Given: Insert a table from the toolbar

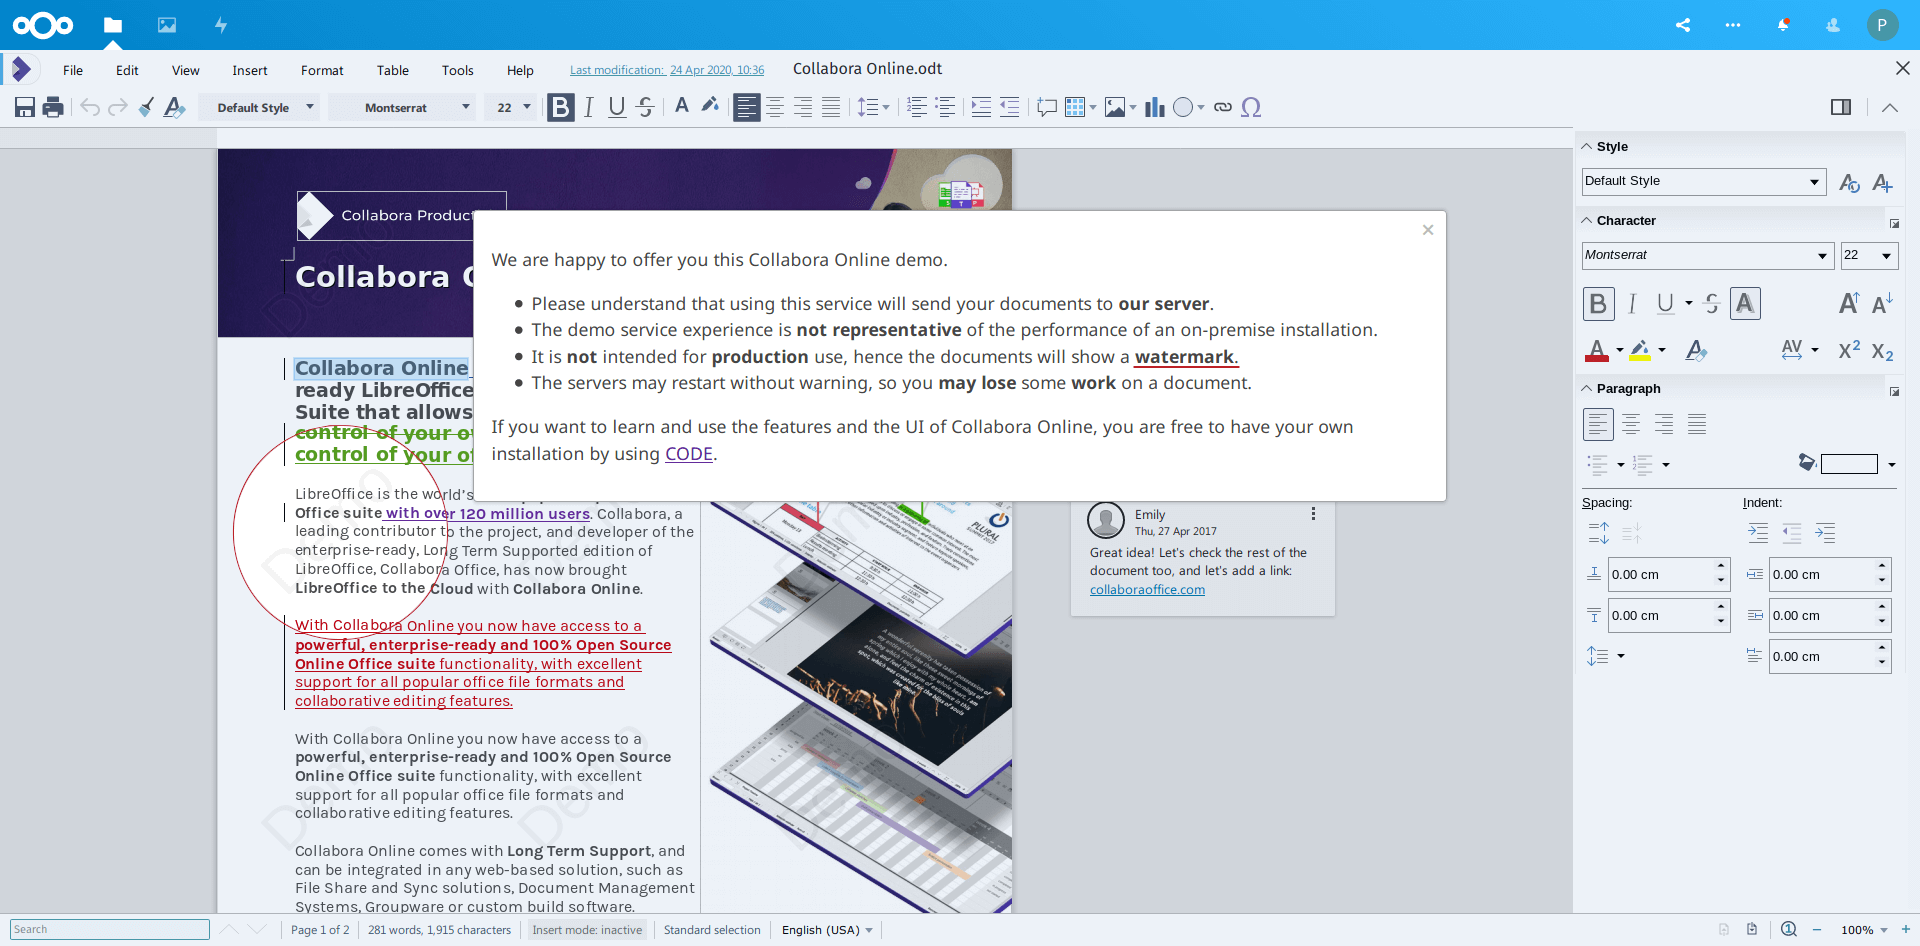Looking at the screenshot, I should click(1076, 107).
